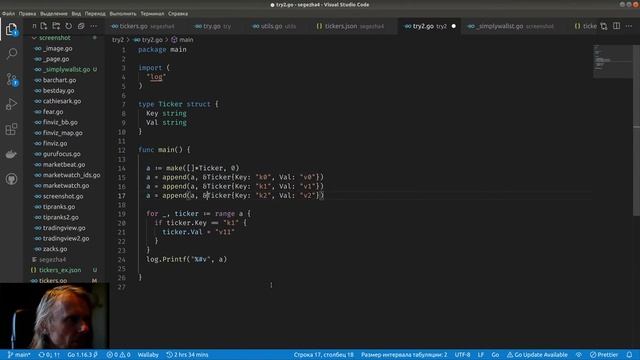Viewport: 640px width, 360px height.
Task: Click the code minimap preview
Action: pos(612,61)
